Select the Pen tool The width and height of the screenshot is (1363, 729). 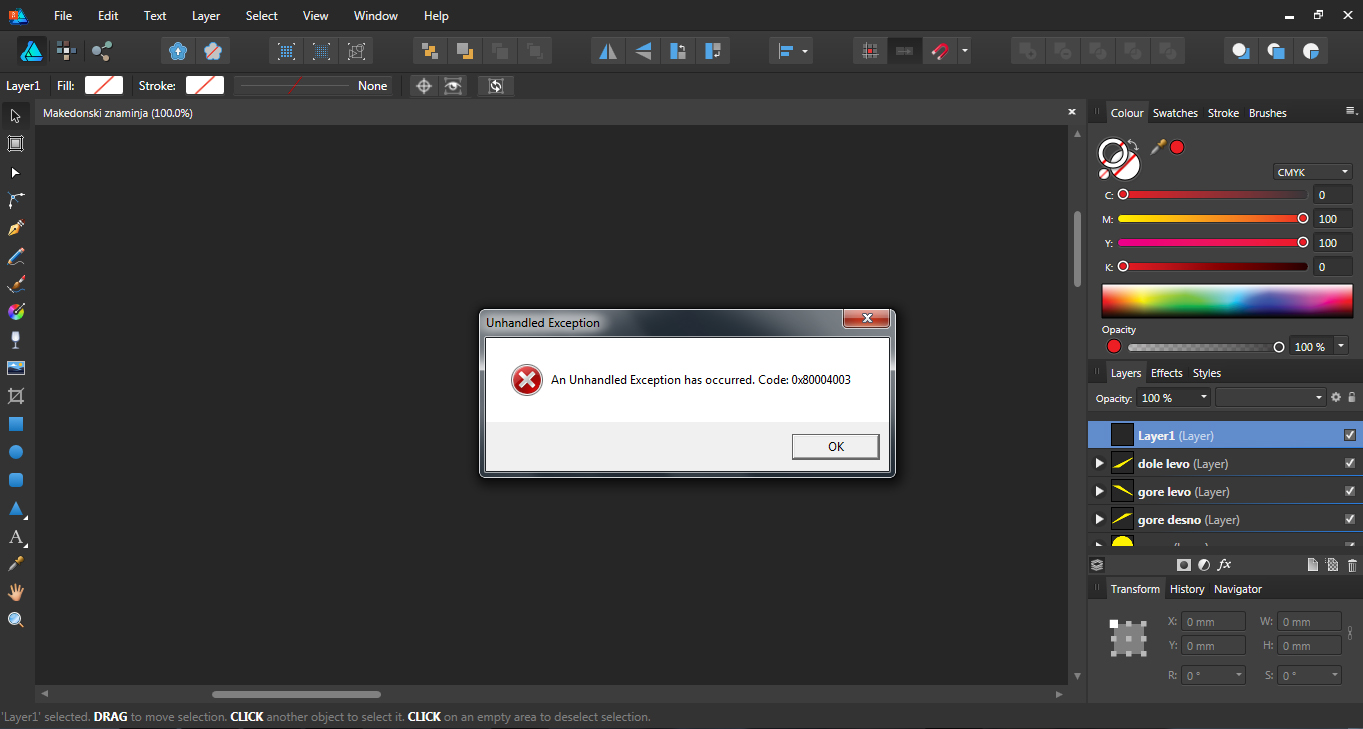pyautogui.click(x=15, y=228)
